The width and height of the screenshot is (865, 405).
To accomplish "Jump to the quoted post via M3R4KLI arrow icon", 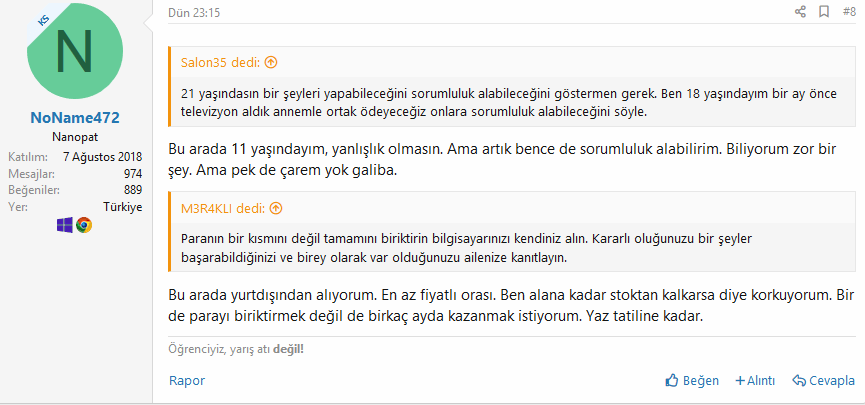I will click(277, 208).
